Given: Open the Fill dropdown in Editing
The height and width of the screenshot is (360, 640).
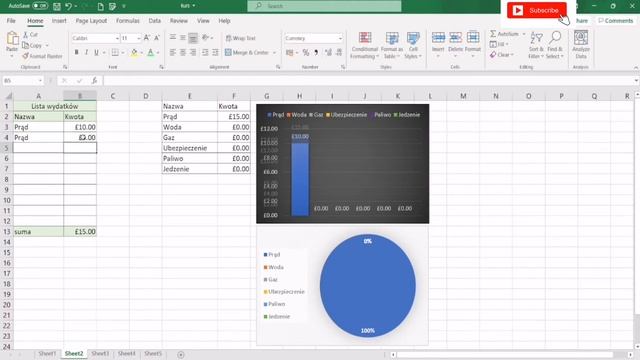Looking at the screenshot, I should point(498,44).
